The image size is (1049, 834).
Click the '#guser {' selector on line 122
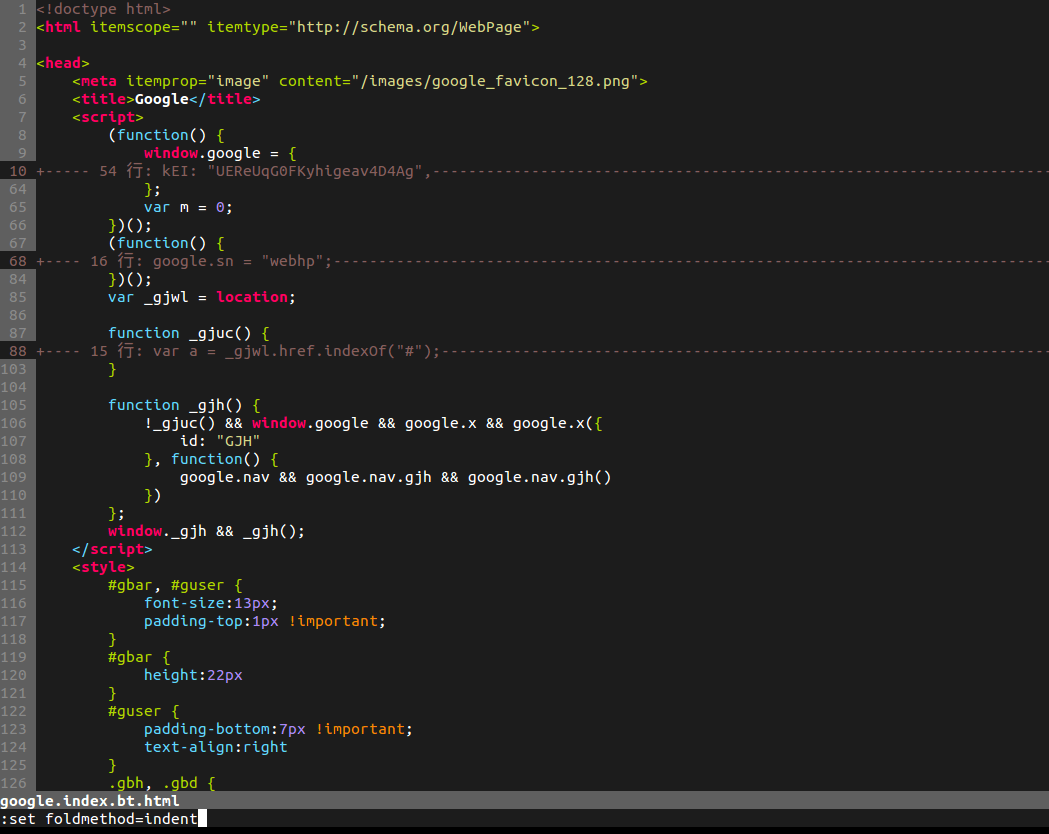(x=144, y=712)
